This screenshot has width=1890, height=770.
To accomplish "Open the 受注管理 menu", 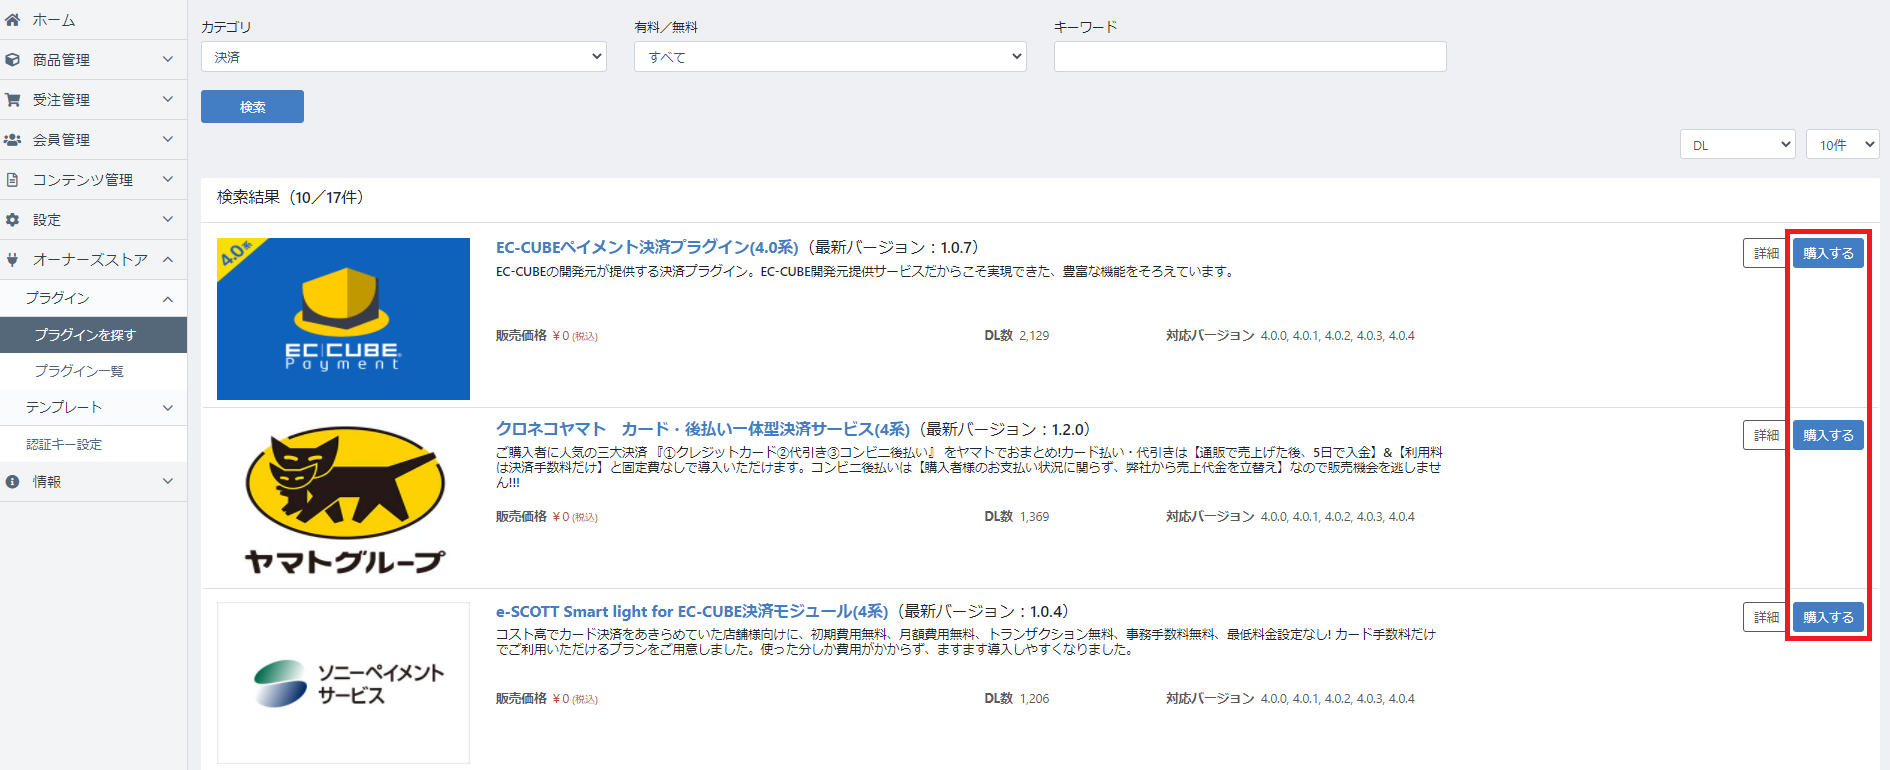I will (93, 100).
